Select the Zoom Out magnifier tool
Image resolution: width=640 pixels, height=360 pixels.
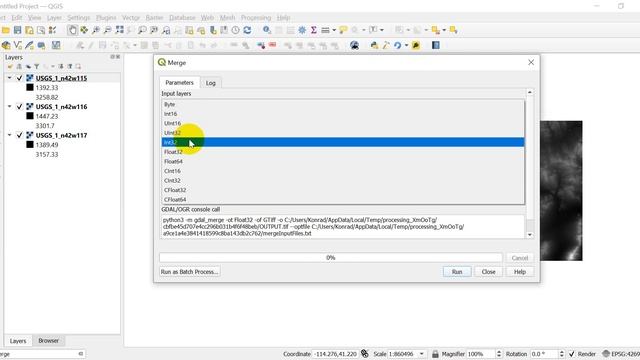click(107, 30)
